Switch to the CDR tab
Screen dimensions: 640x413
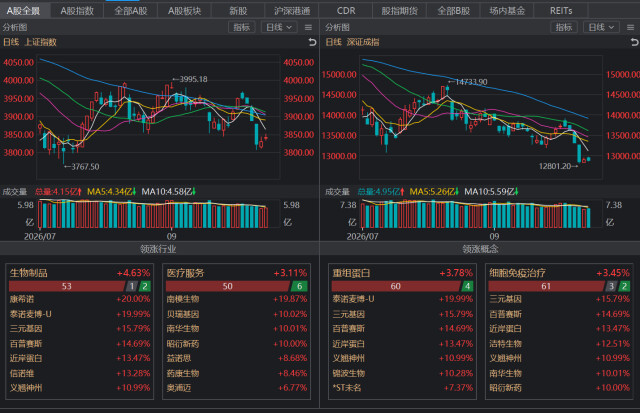[346, 11]
